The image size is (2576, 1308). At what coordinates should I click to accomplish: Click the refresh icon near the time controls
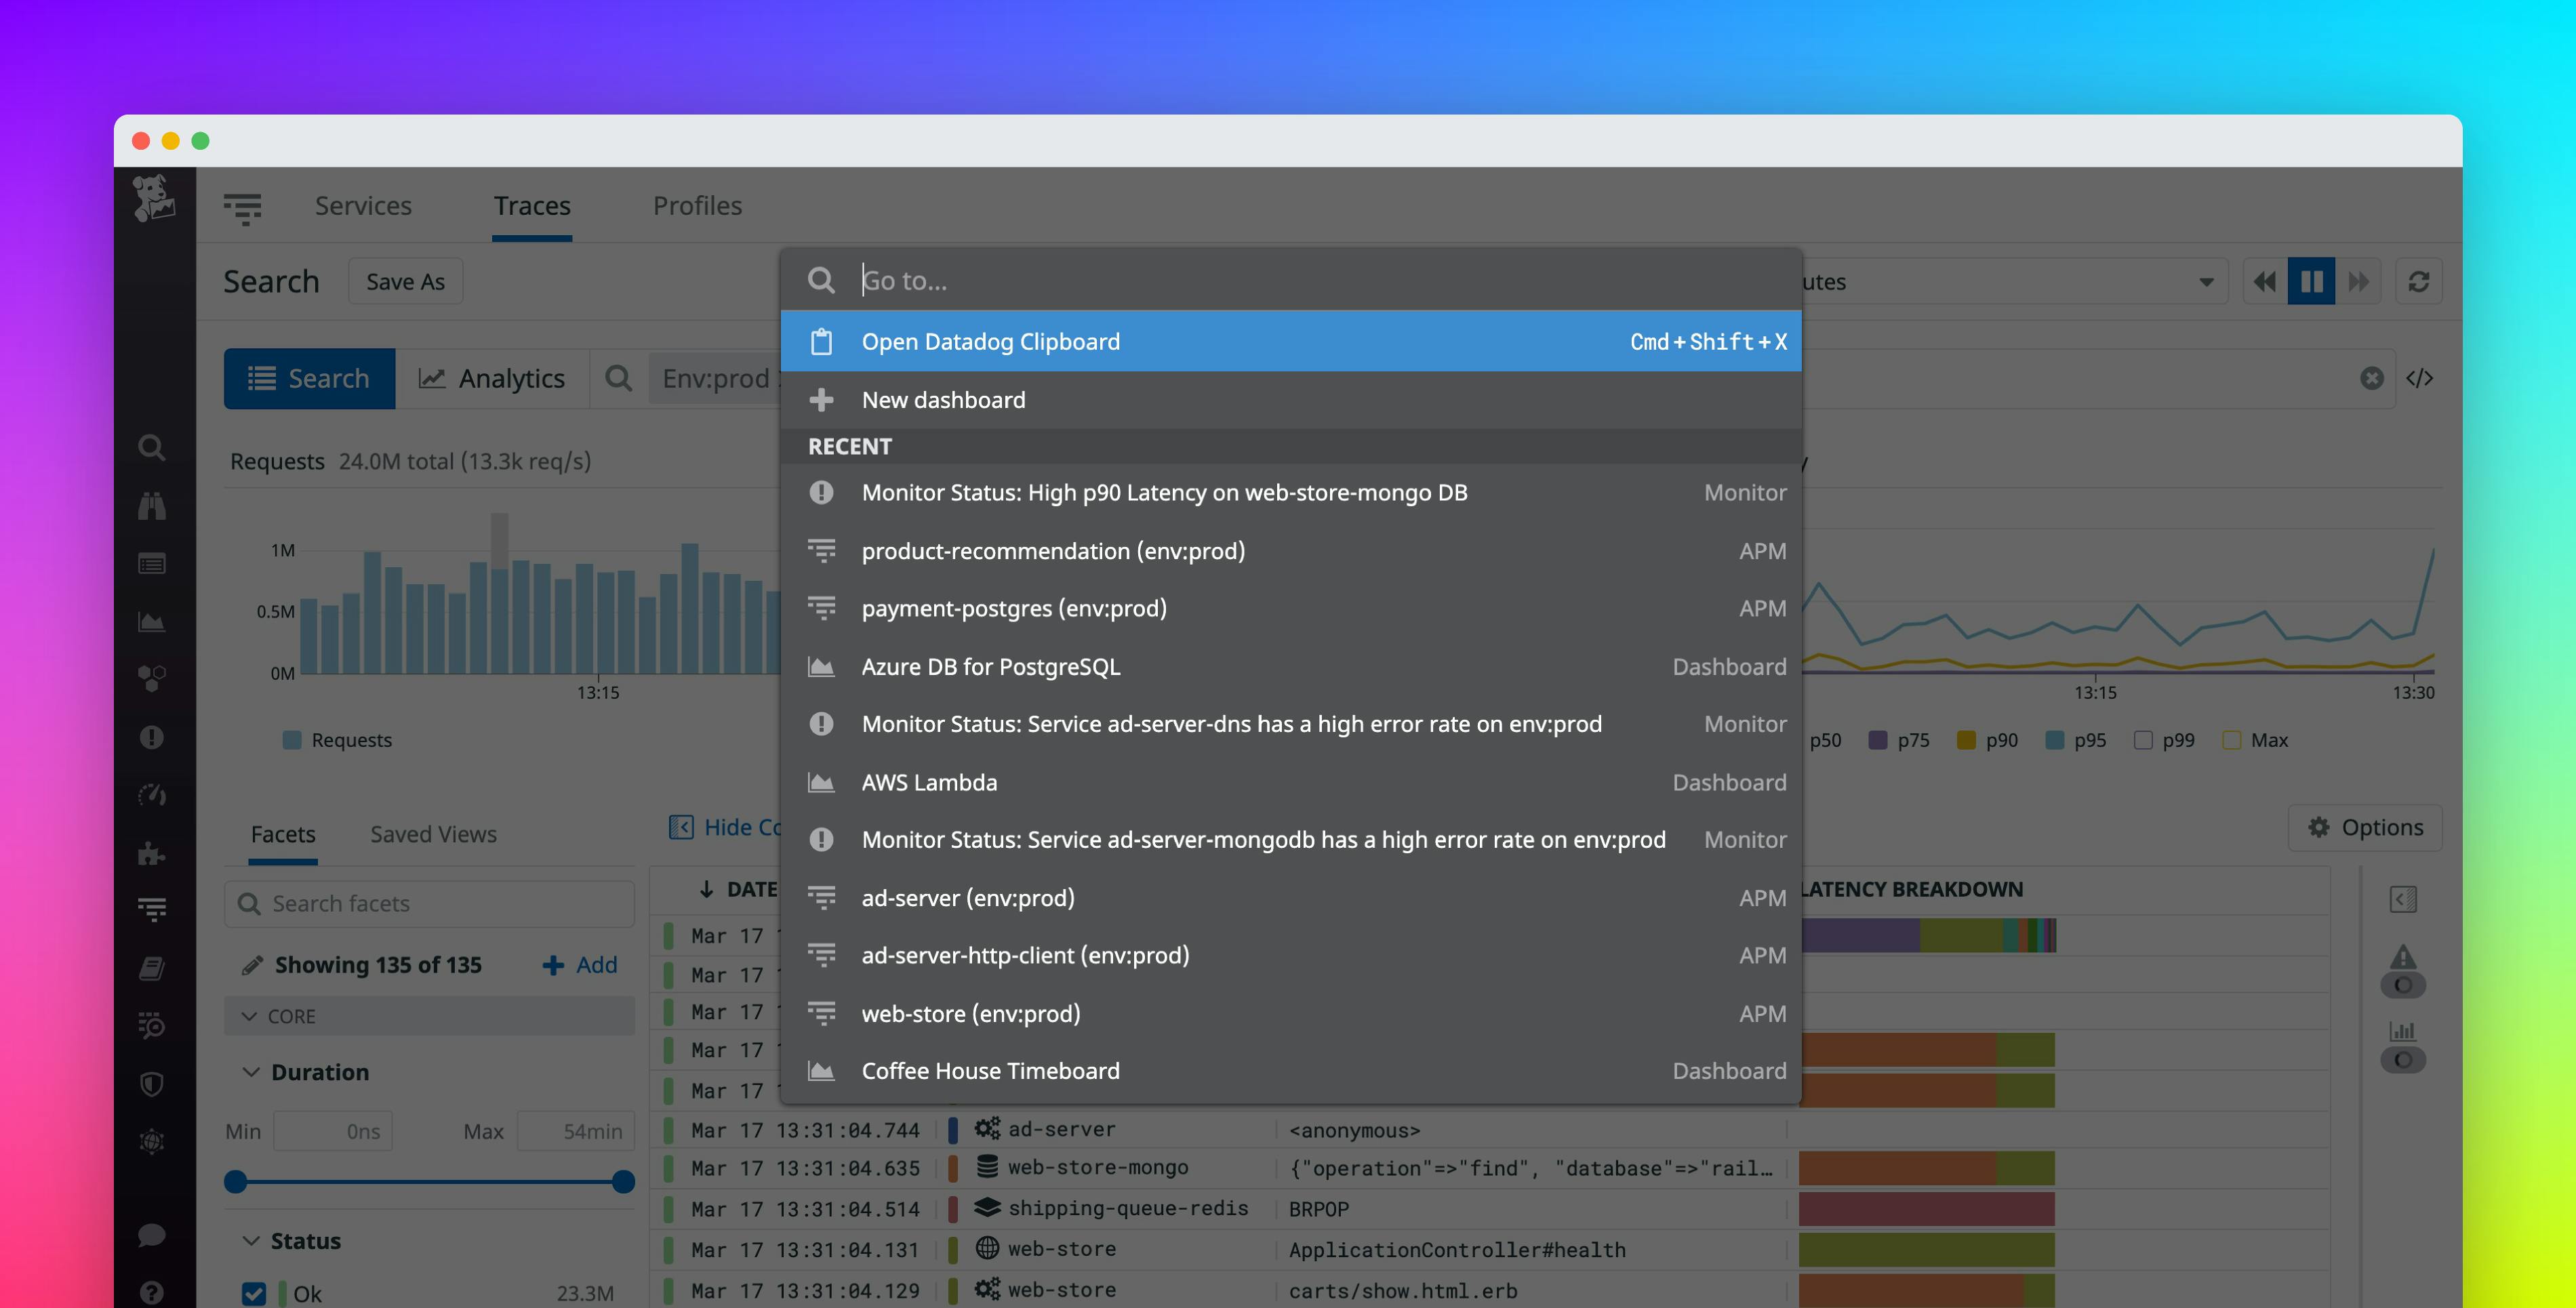click(x=2419, y=281)
